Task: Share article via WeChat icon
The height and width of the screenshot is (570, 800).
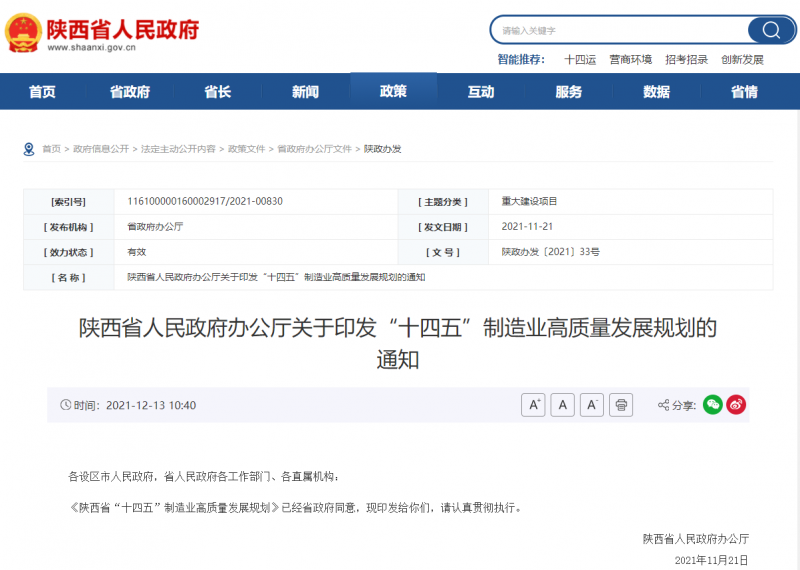Action: (x=713, y=405)
